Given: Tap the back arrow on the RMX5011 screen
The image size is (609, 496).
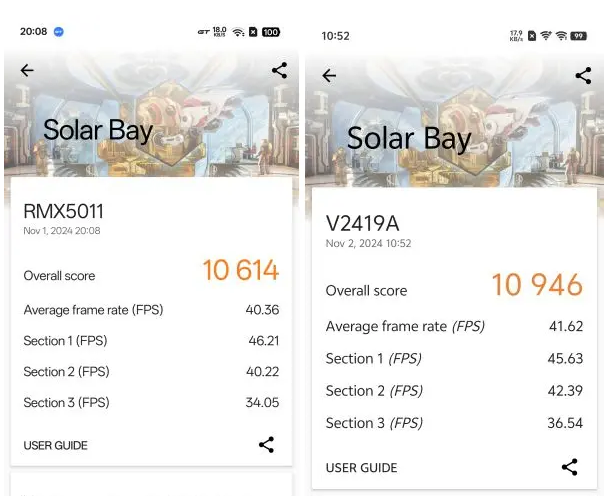Looking at the screenshot, I should 27,70.
